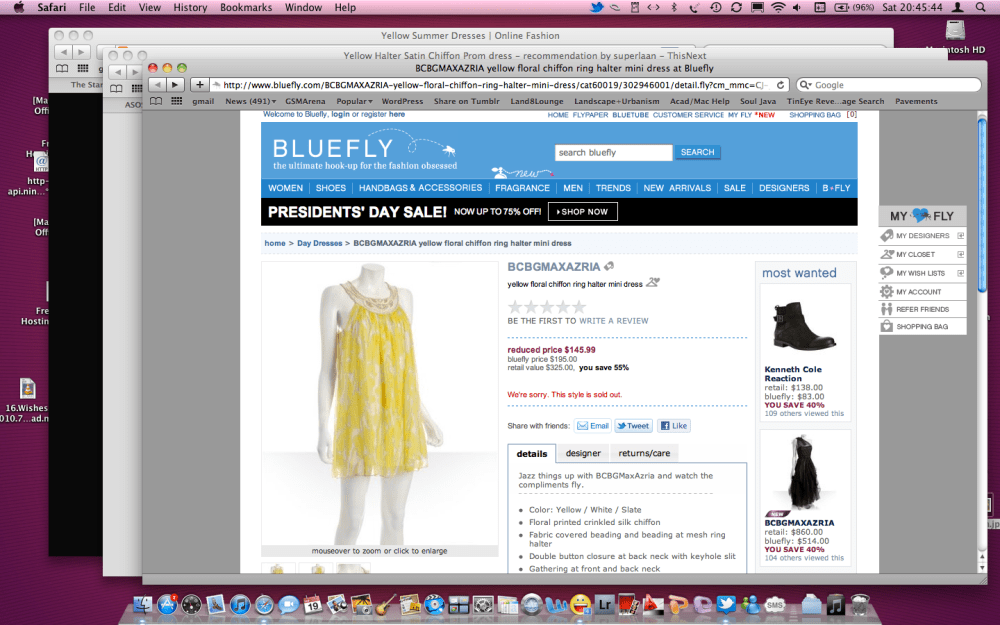
Task: Open Lightroom from the Dock
Action: 605,604
